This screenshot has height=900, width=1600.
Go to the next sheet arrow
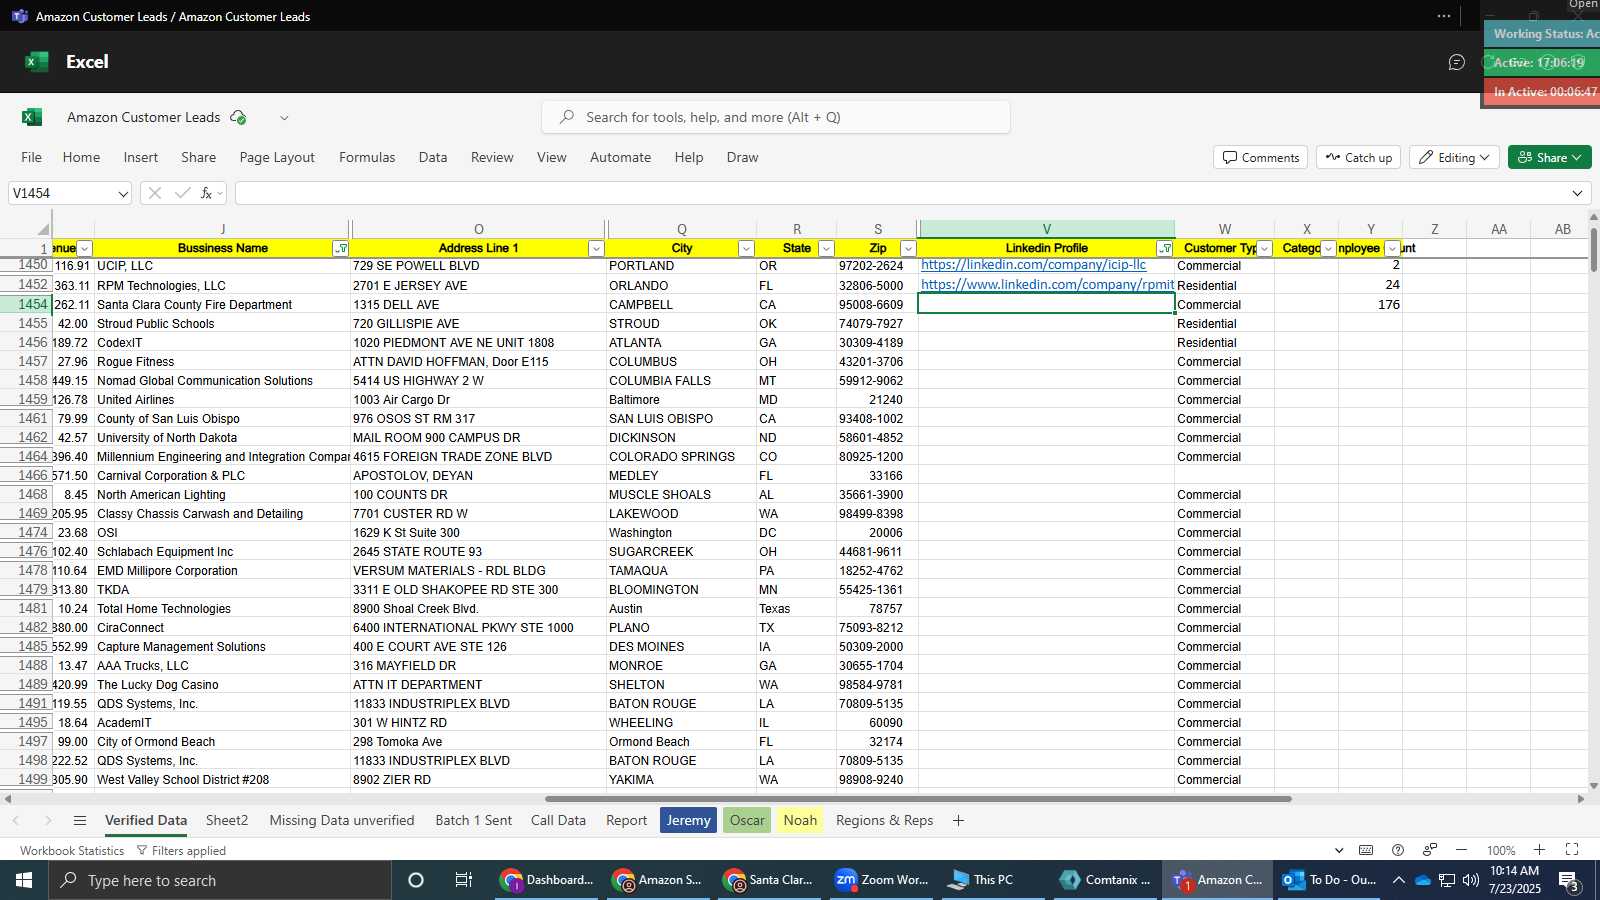pyautogui.click(x=47, y=821)
